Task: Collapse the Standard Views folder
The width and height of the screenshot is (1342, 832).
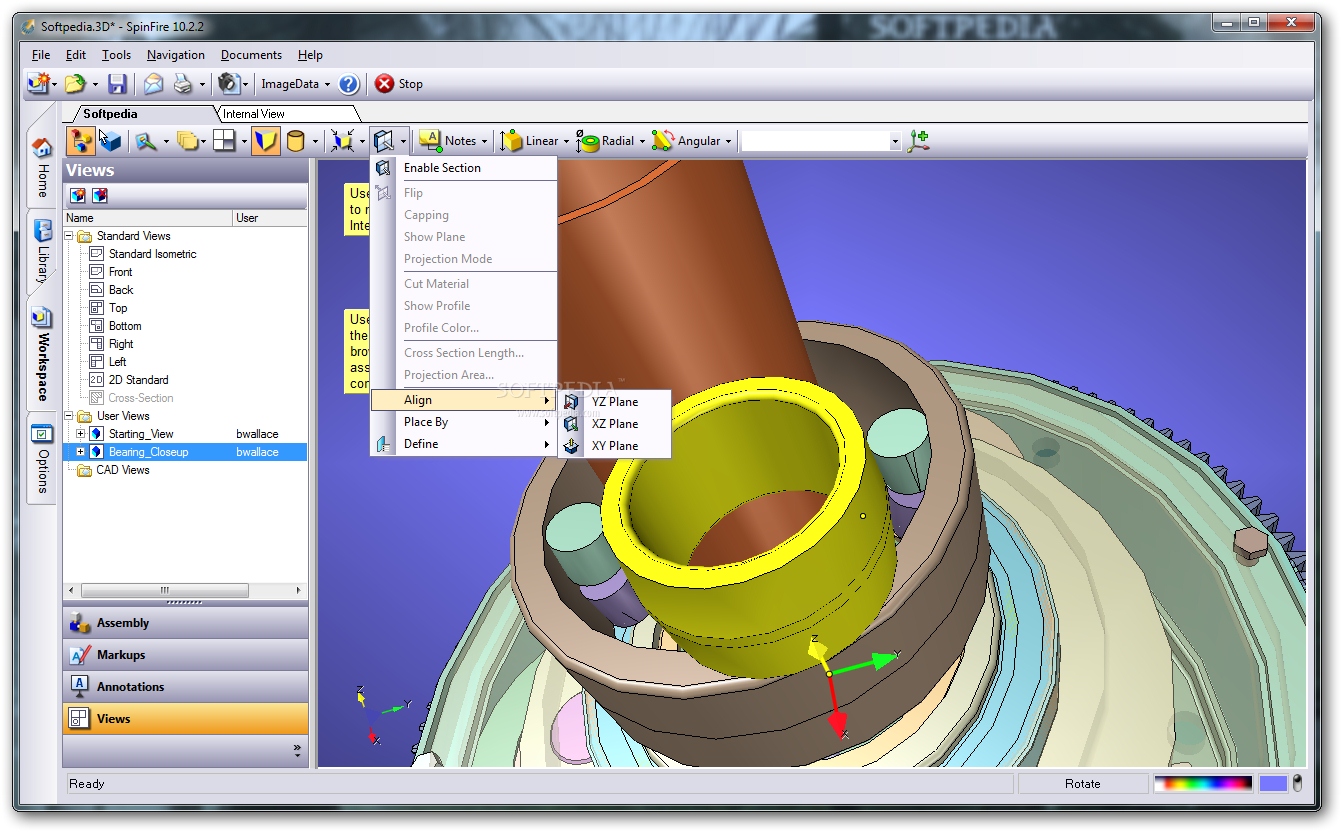Action: 69,236
